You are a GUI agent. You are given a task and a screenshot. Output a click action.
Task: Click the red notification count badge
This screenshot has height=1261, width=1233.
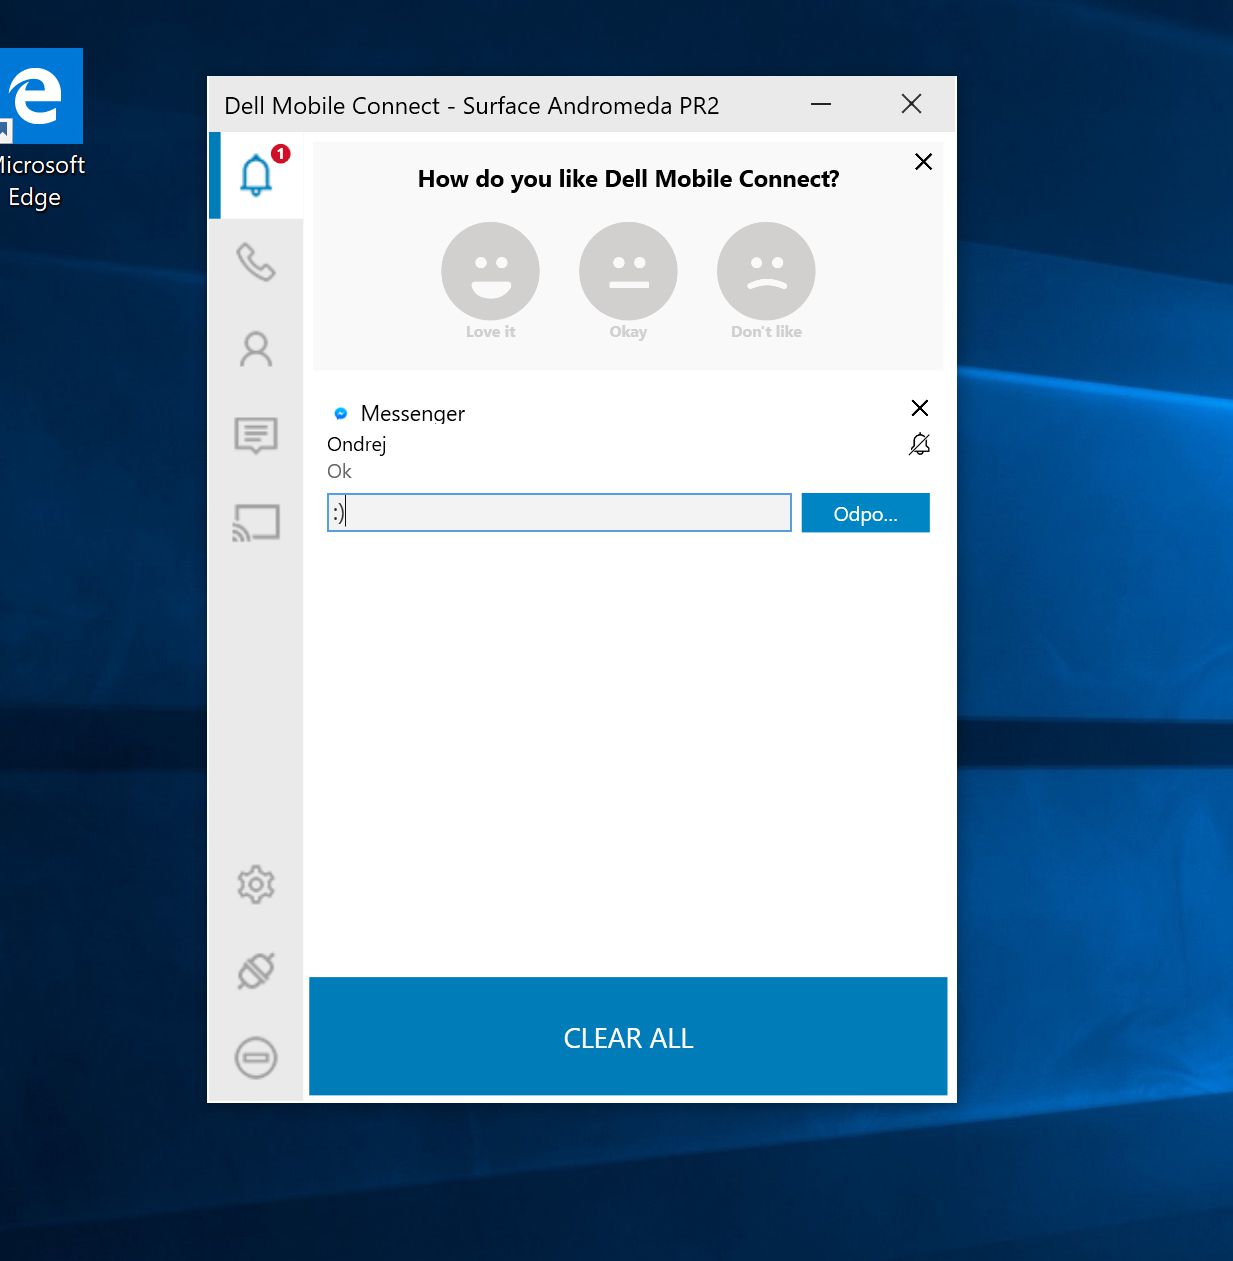tap(281, 153)
